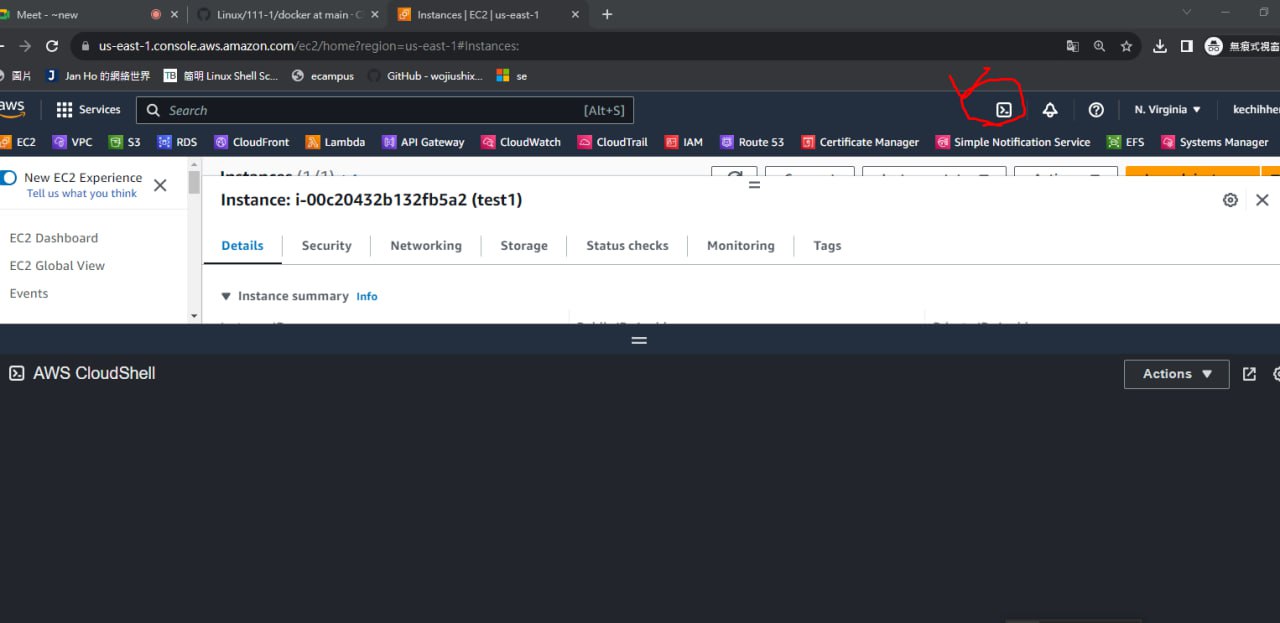Bookmark this page with the star icon

tap(1126, 46)
